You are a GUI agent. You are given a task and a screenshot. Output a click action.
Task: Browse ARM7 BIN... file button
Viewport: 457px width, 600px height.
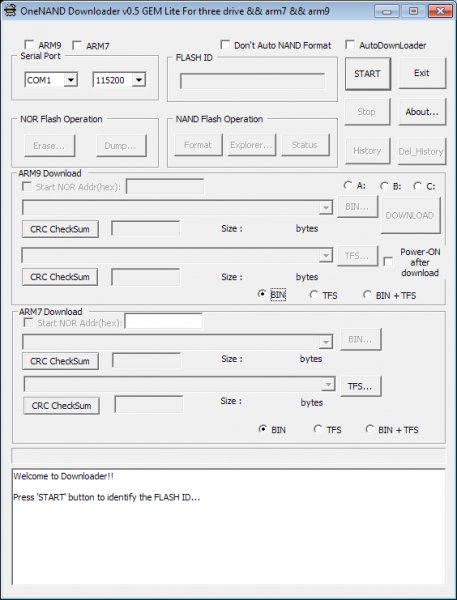tap(360, 339)
